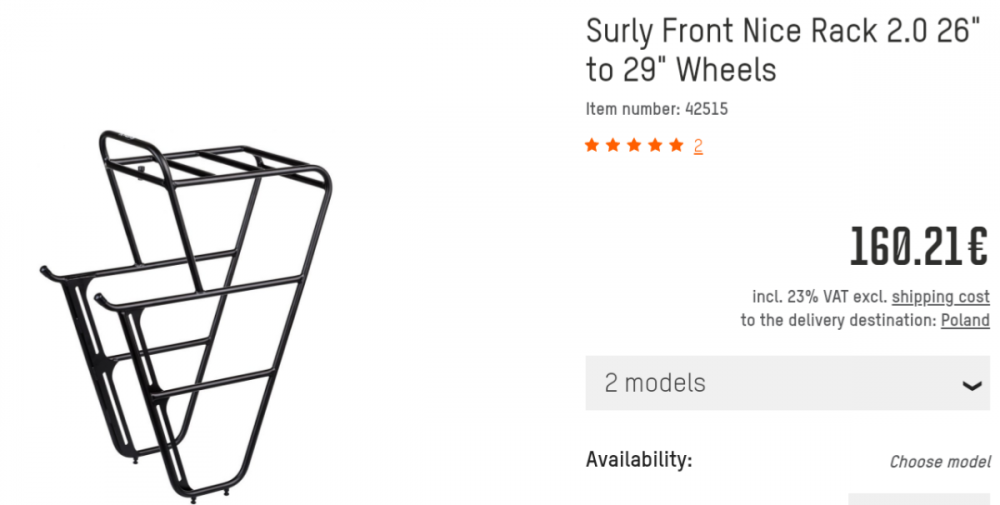1000x505 pixels.
Task: Click the second orange rating star
Action: [613, 146]
